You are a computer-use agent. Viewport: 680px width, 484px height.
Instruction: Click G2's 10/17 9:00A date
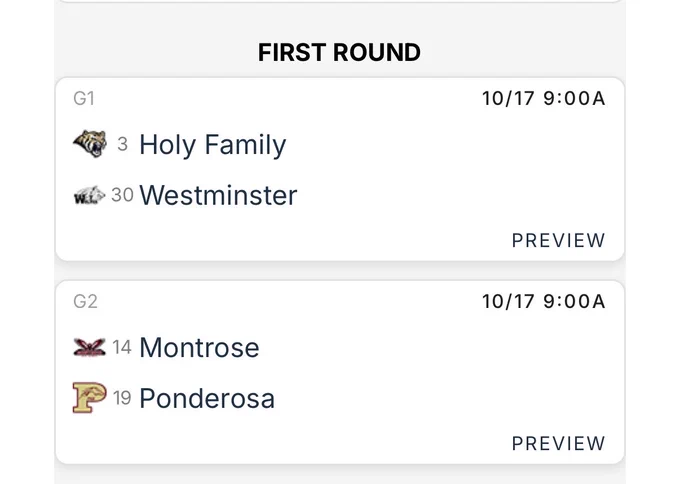[543, 301]
